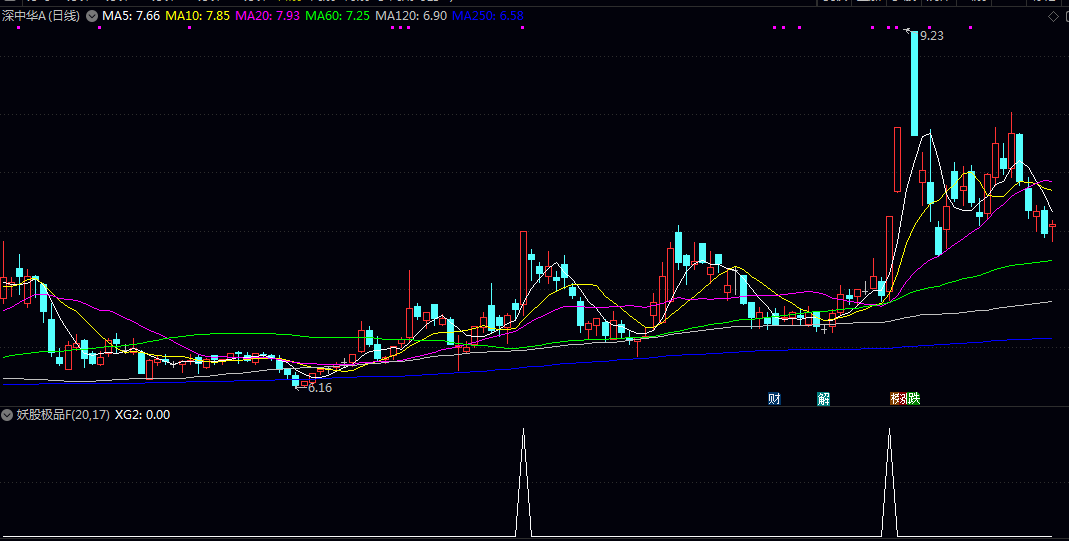Screen dimensions: 1069x541
Task: Expand the main chart indicator dropdown arrow
Action: click(x=93, y=16)
